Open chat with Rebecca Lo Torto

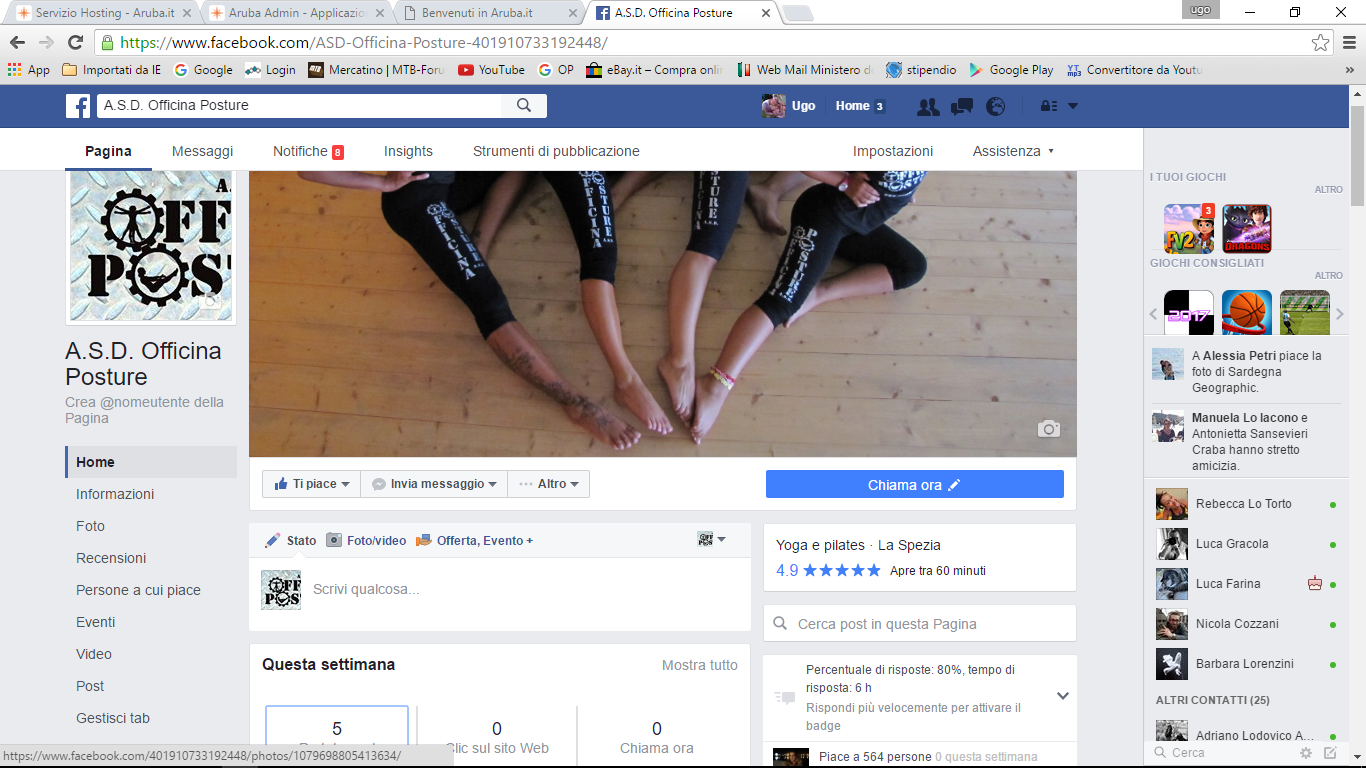[1246, 504]
